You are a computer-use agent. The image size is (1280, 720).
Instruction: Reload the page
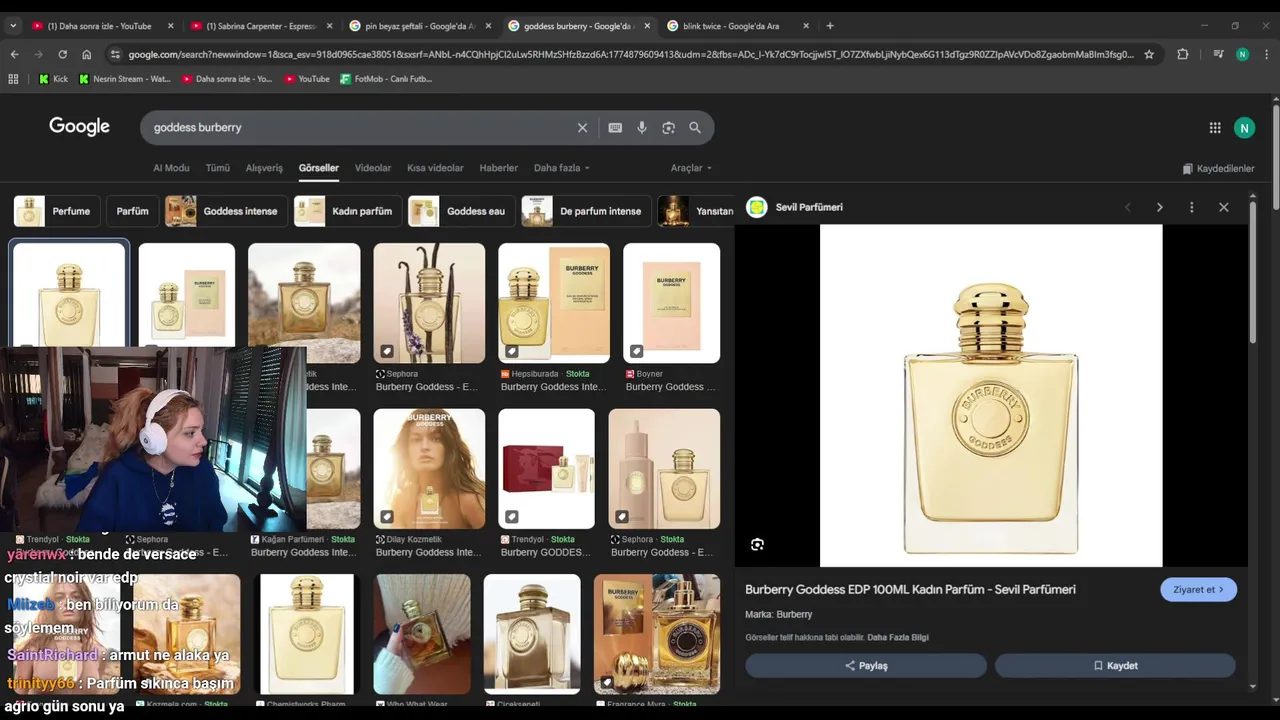[x=62, y=54]
